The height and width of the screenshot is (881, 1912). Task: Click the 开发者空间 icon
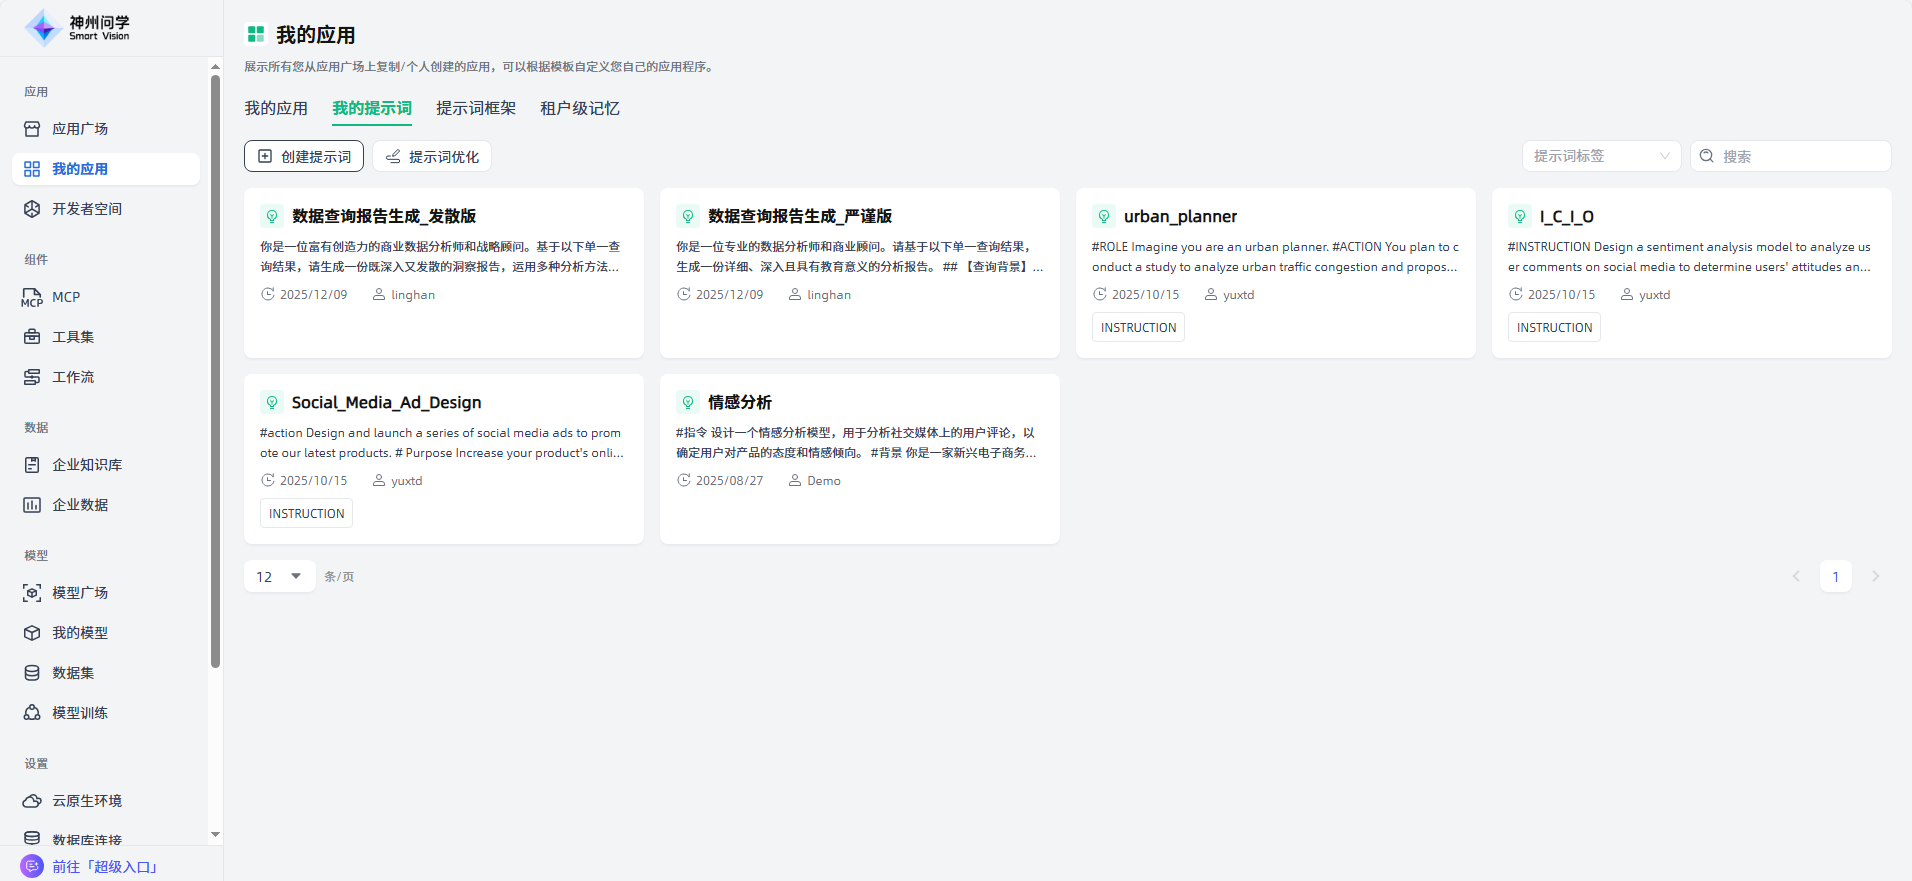32,209
